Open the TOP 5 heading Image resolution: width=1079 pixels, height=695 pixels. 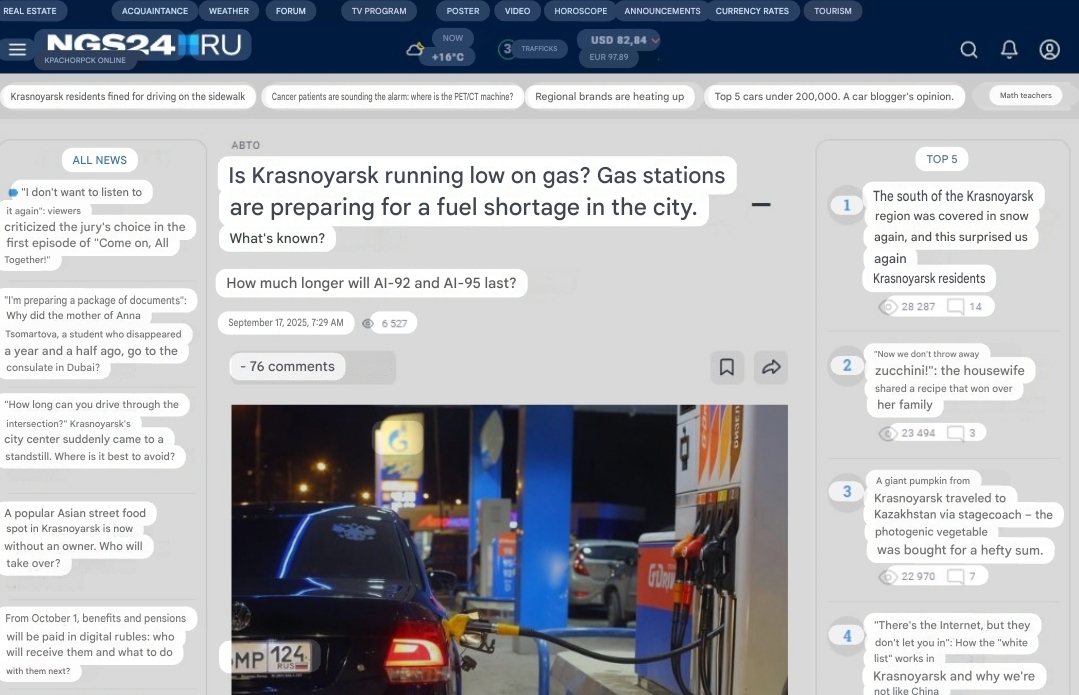point(941,159)
